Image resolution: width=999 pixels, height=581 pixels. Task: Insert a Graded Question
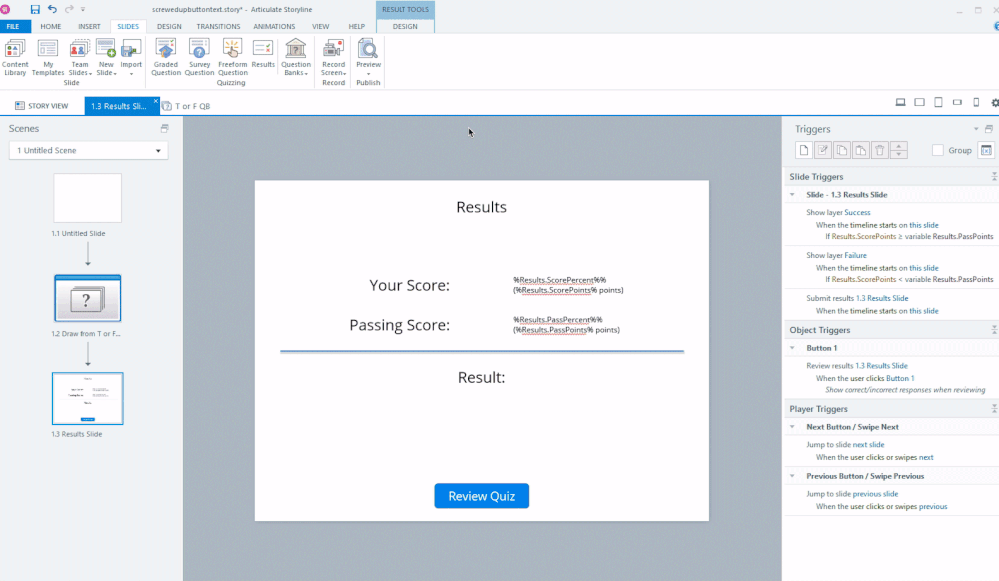tap(166, 57)
